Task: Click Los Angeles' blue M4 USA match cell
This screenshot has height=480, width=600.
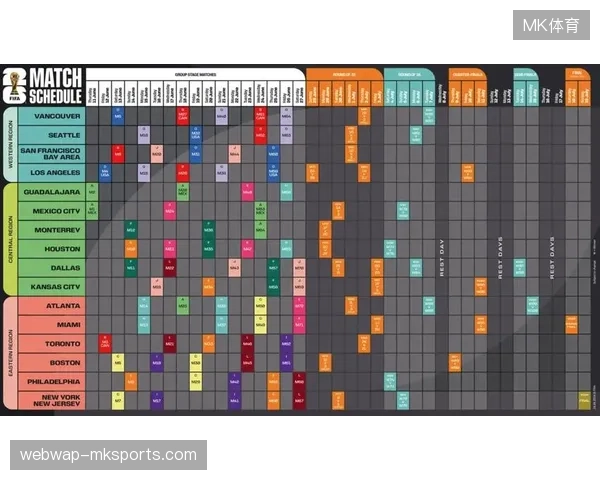Action: 105,173
